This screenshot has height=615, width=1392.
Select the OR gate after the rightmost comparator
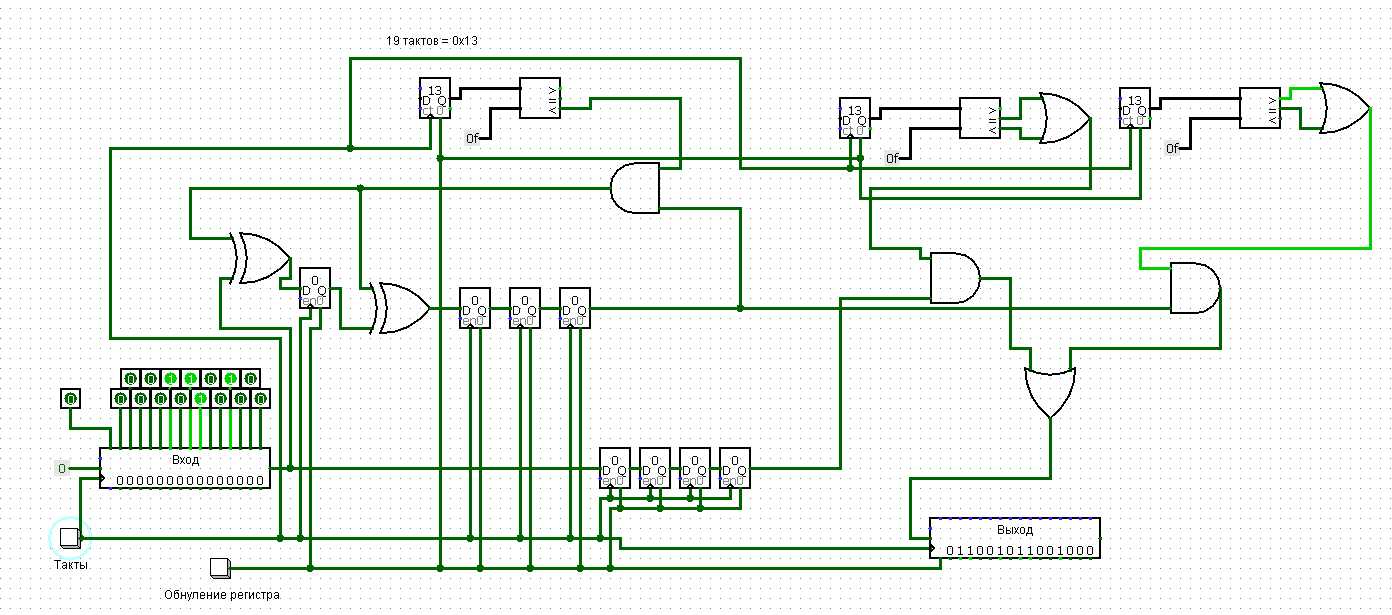pos(1345,108)
